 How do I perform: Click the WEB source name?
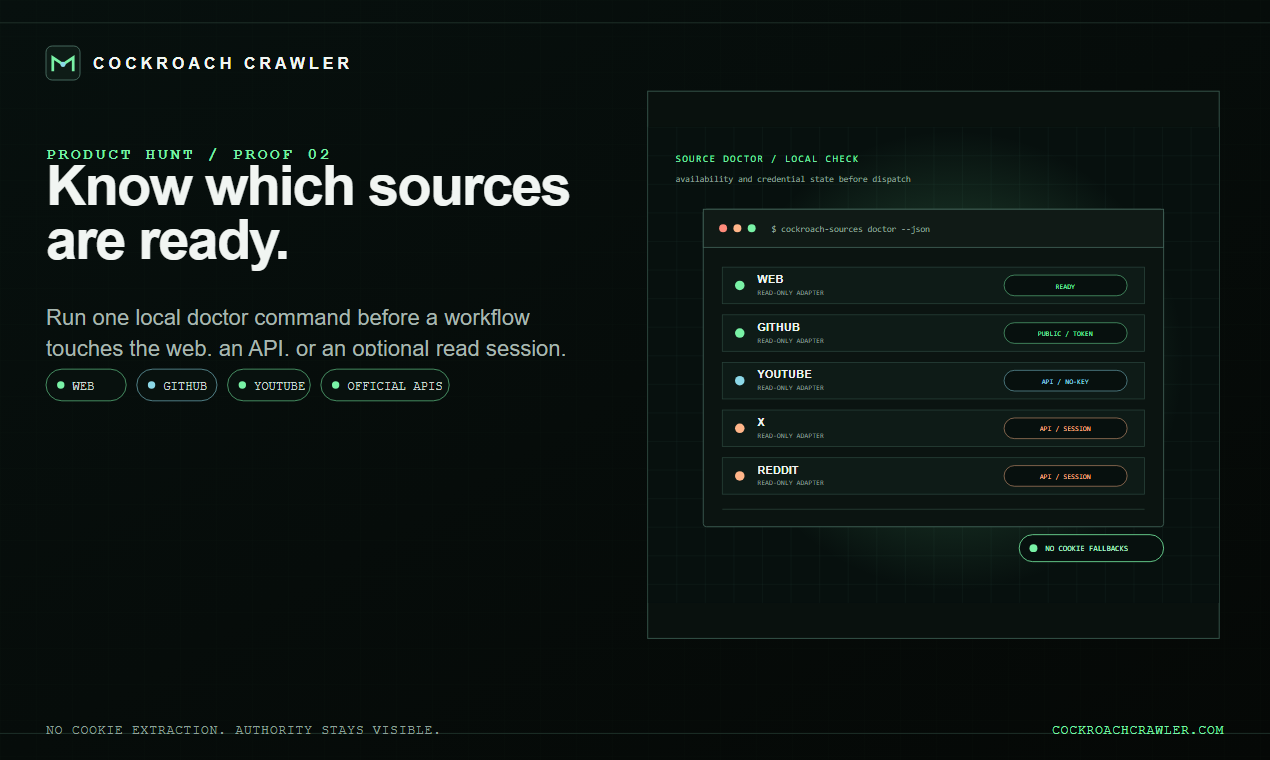[770, 280]
